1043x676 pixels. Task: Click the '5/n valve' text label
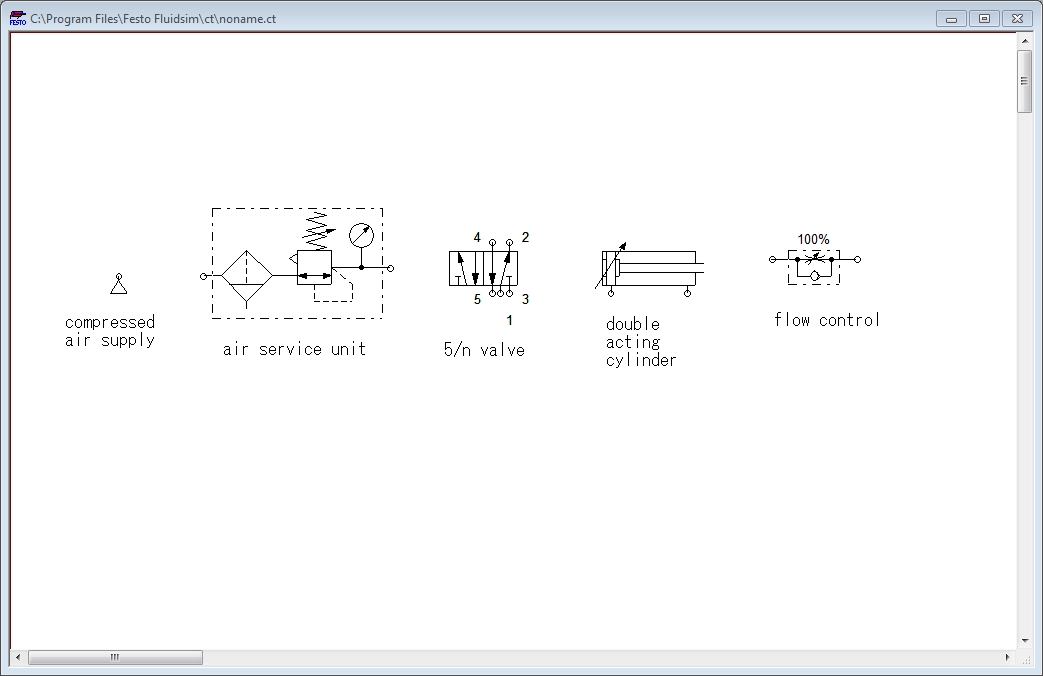click(x=484, y=350)
